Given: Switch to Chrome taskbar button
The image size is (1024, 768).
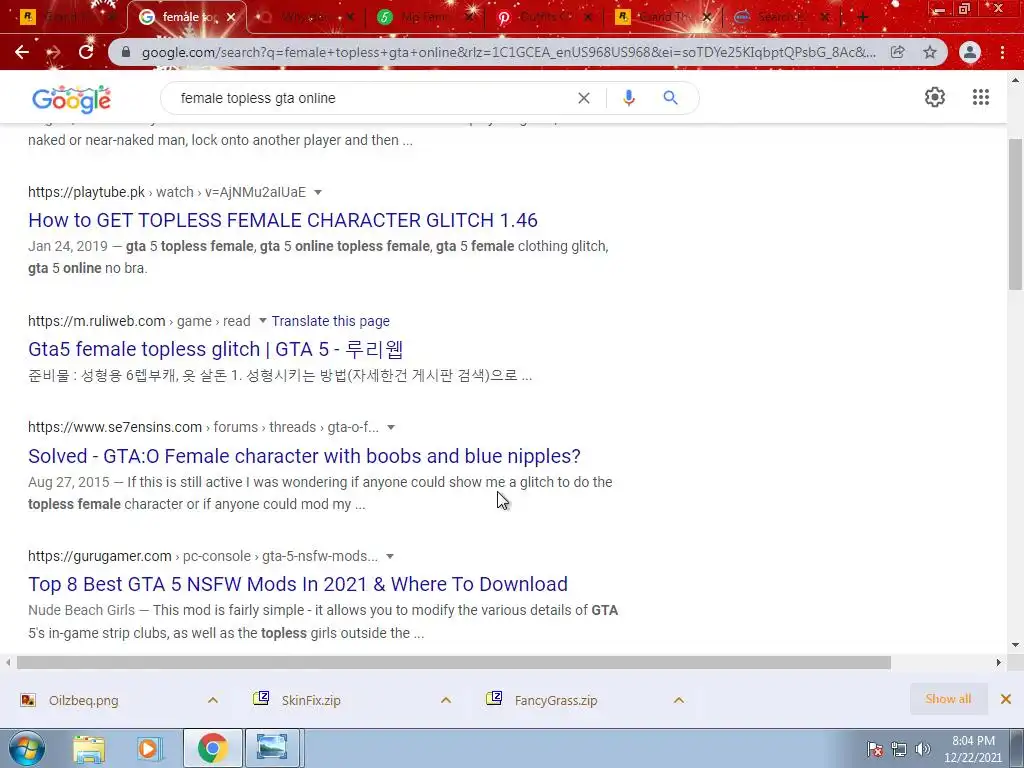Looking at the screenshot, I should pyautogui.click(x=212, y=748).
